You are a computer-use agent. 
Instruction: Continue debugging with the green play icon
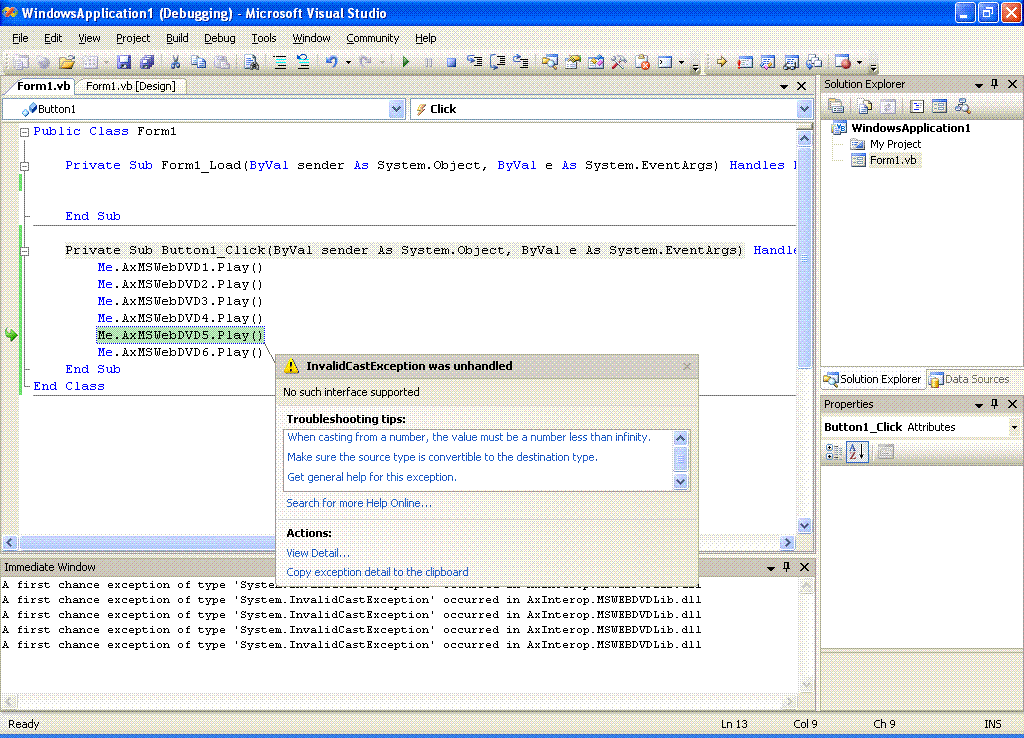pyautogui.click(x=406, y=63)
